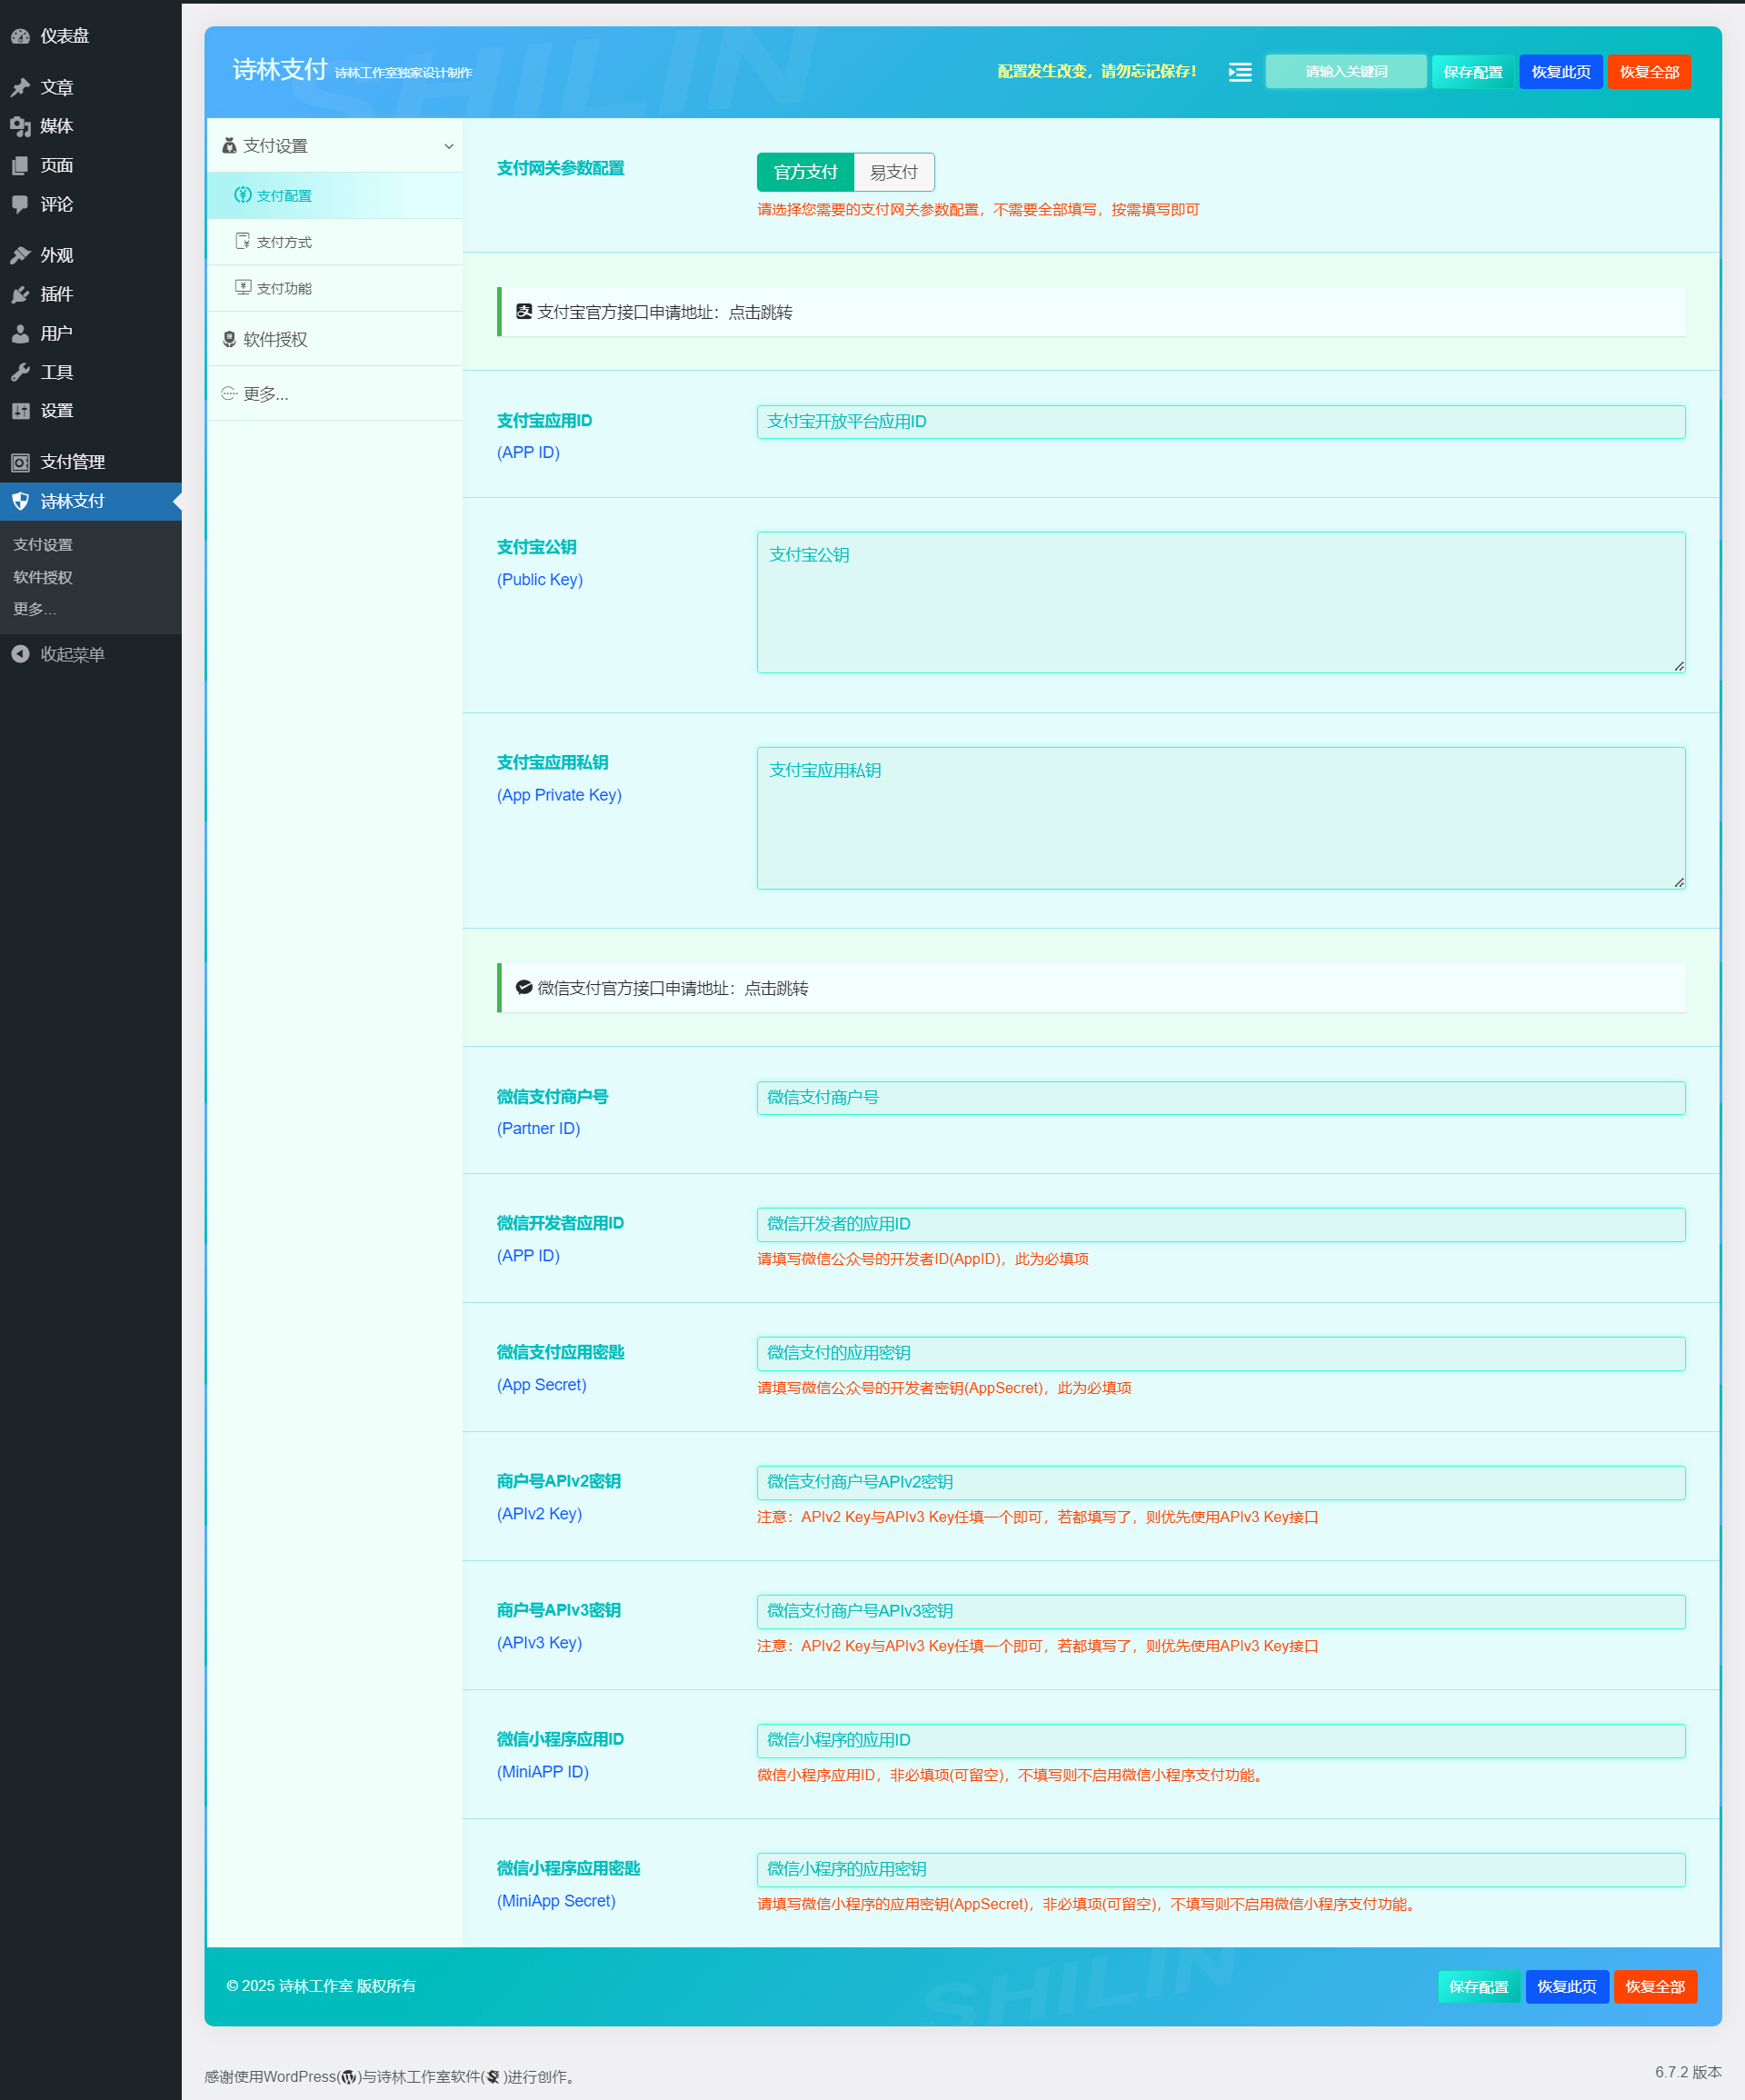Click the dashboard gauge icon

pyautogui.click(x=20, y=36)
